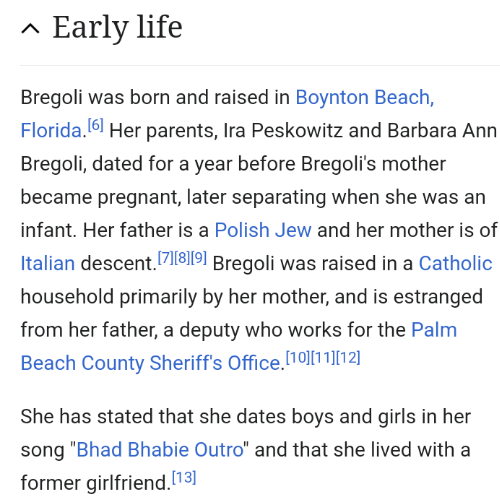Open citation reference [10]
Viewport: 500px width, 502px height.
[x=298, y=358]
